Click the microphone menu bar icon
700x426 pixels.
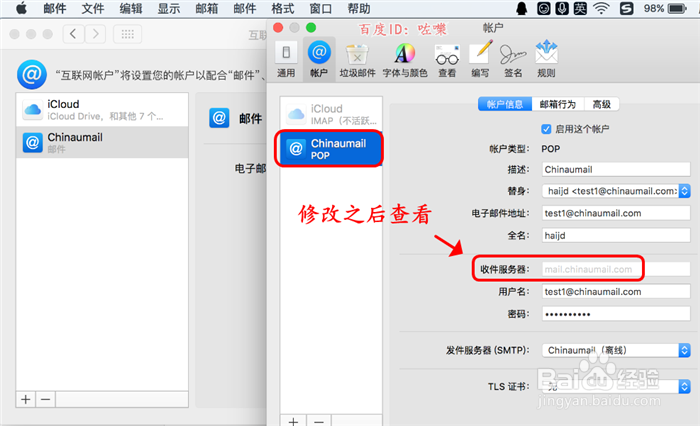point(562,8)
